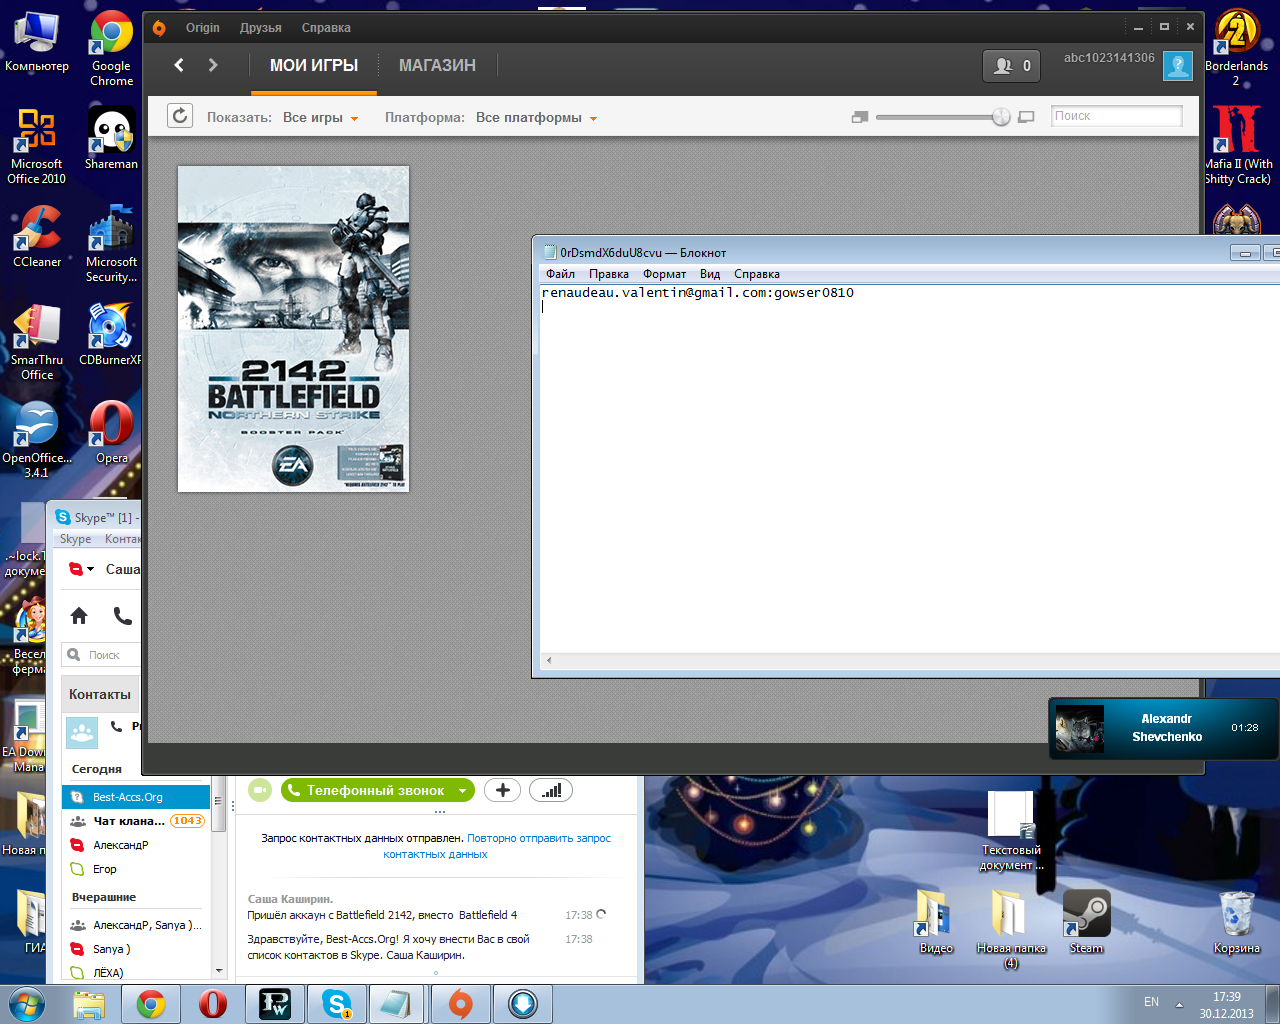Image resolution: width=1280 pixels, height=1024 pixels.
Task: Open the Borderlands 2 desktop icon
Action: [1236, 48]
